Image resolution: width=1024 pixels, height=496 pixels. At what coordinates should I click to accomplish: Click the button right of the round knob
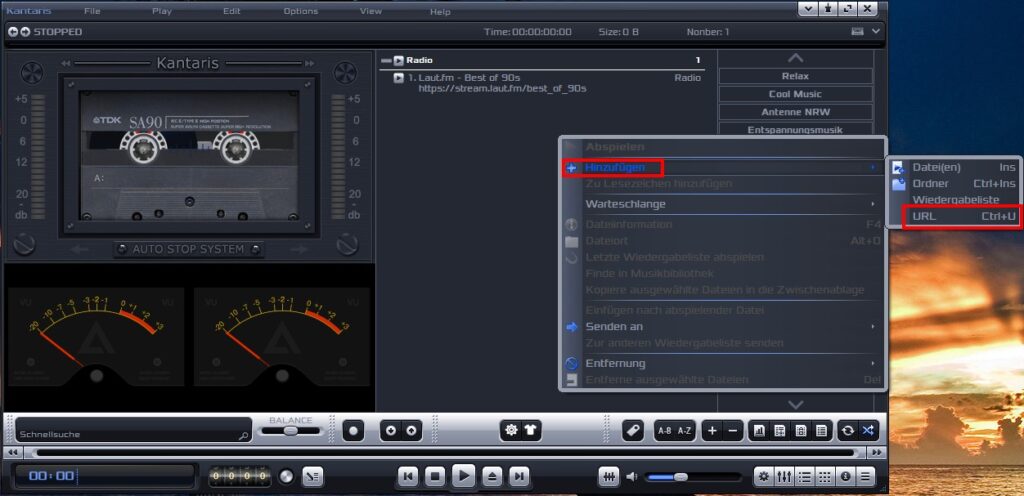coord(312,476)
